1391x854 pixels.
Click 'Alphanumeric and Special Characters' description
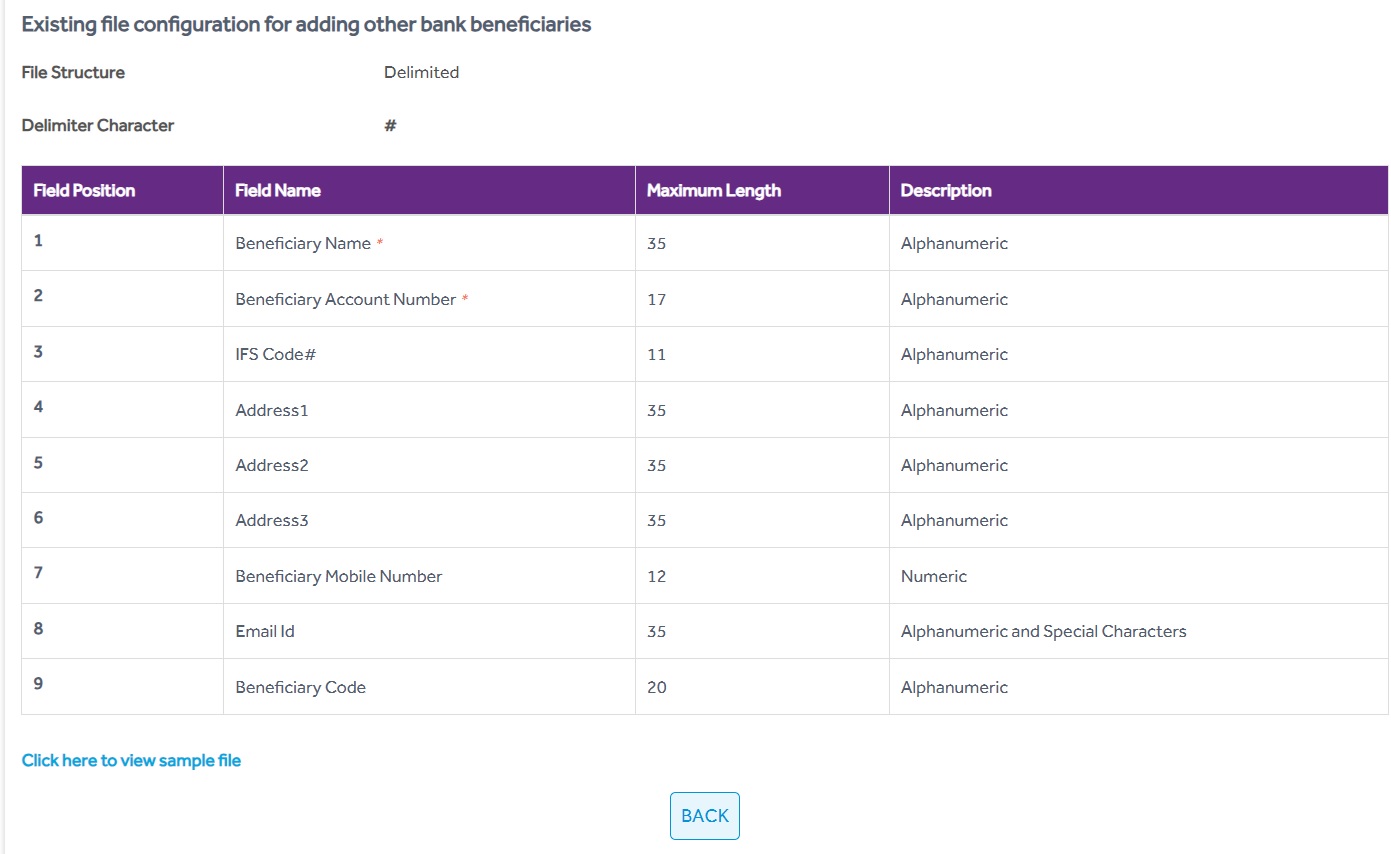coord(1043,631)
